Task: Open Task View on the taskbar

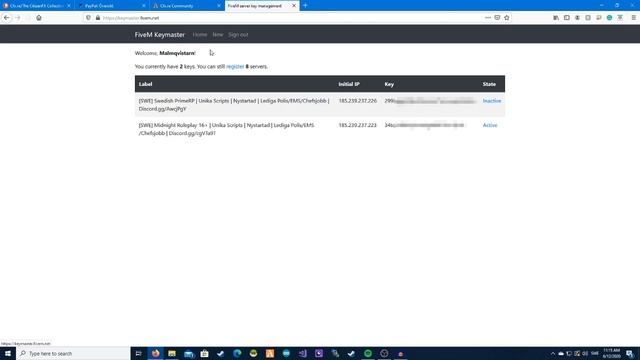Action: point(138,353)
